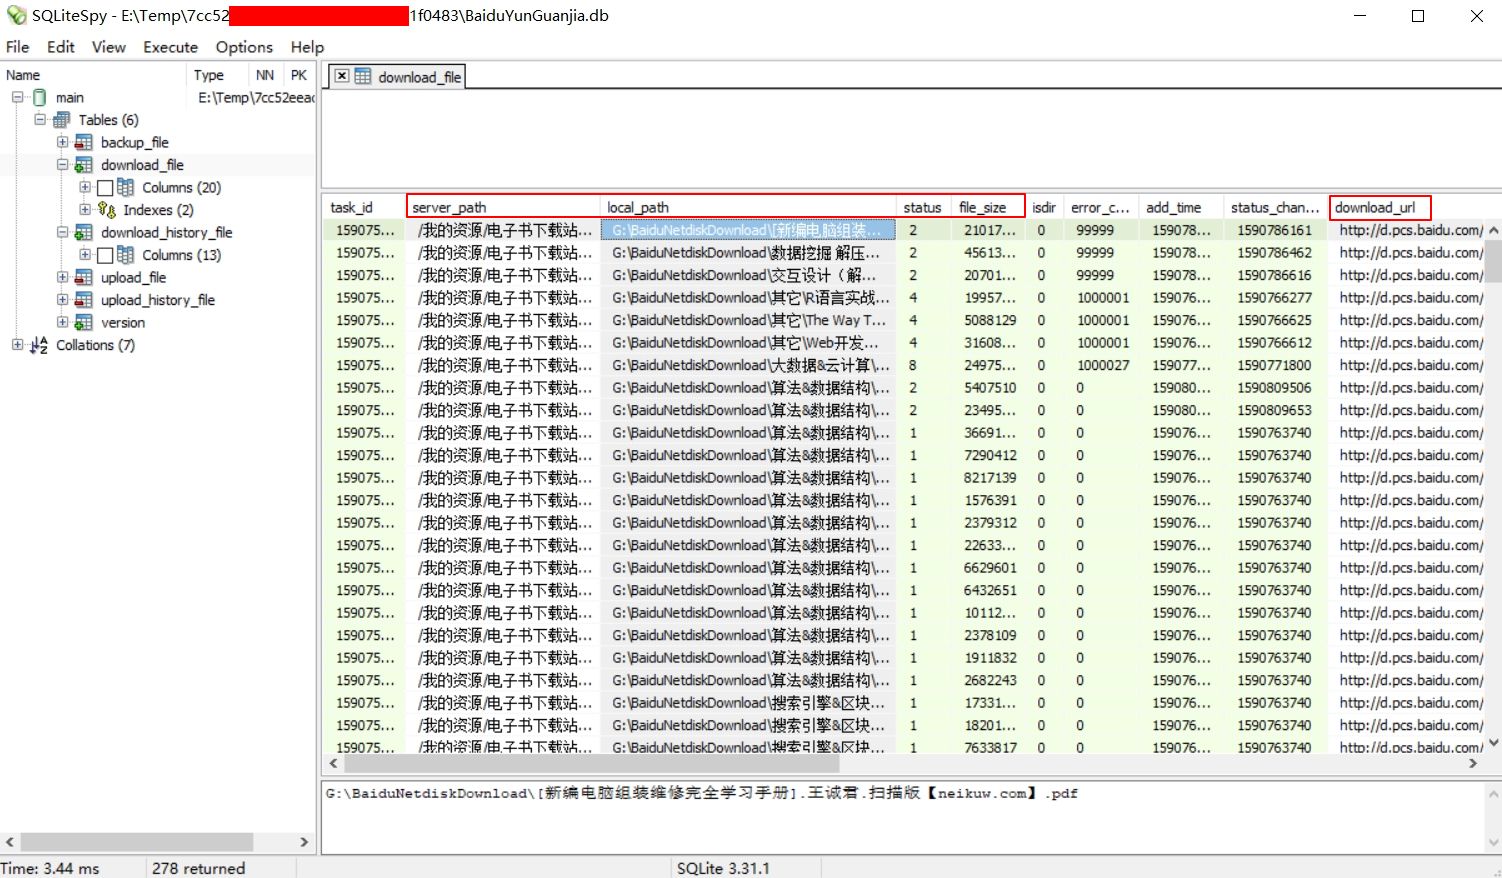Viewport: 1502px width, 878px height.
Task: Click the results grid scroll-right arrow
Action: coord(1473,764)
